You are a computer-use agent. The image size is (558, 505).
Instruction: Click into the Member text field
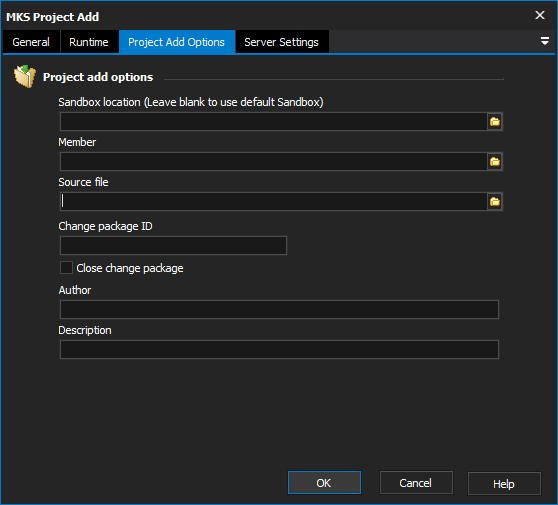273,162
